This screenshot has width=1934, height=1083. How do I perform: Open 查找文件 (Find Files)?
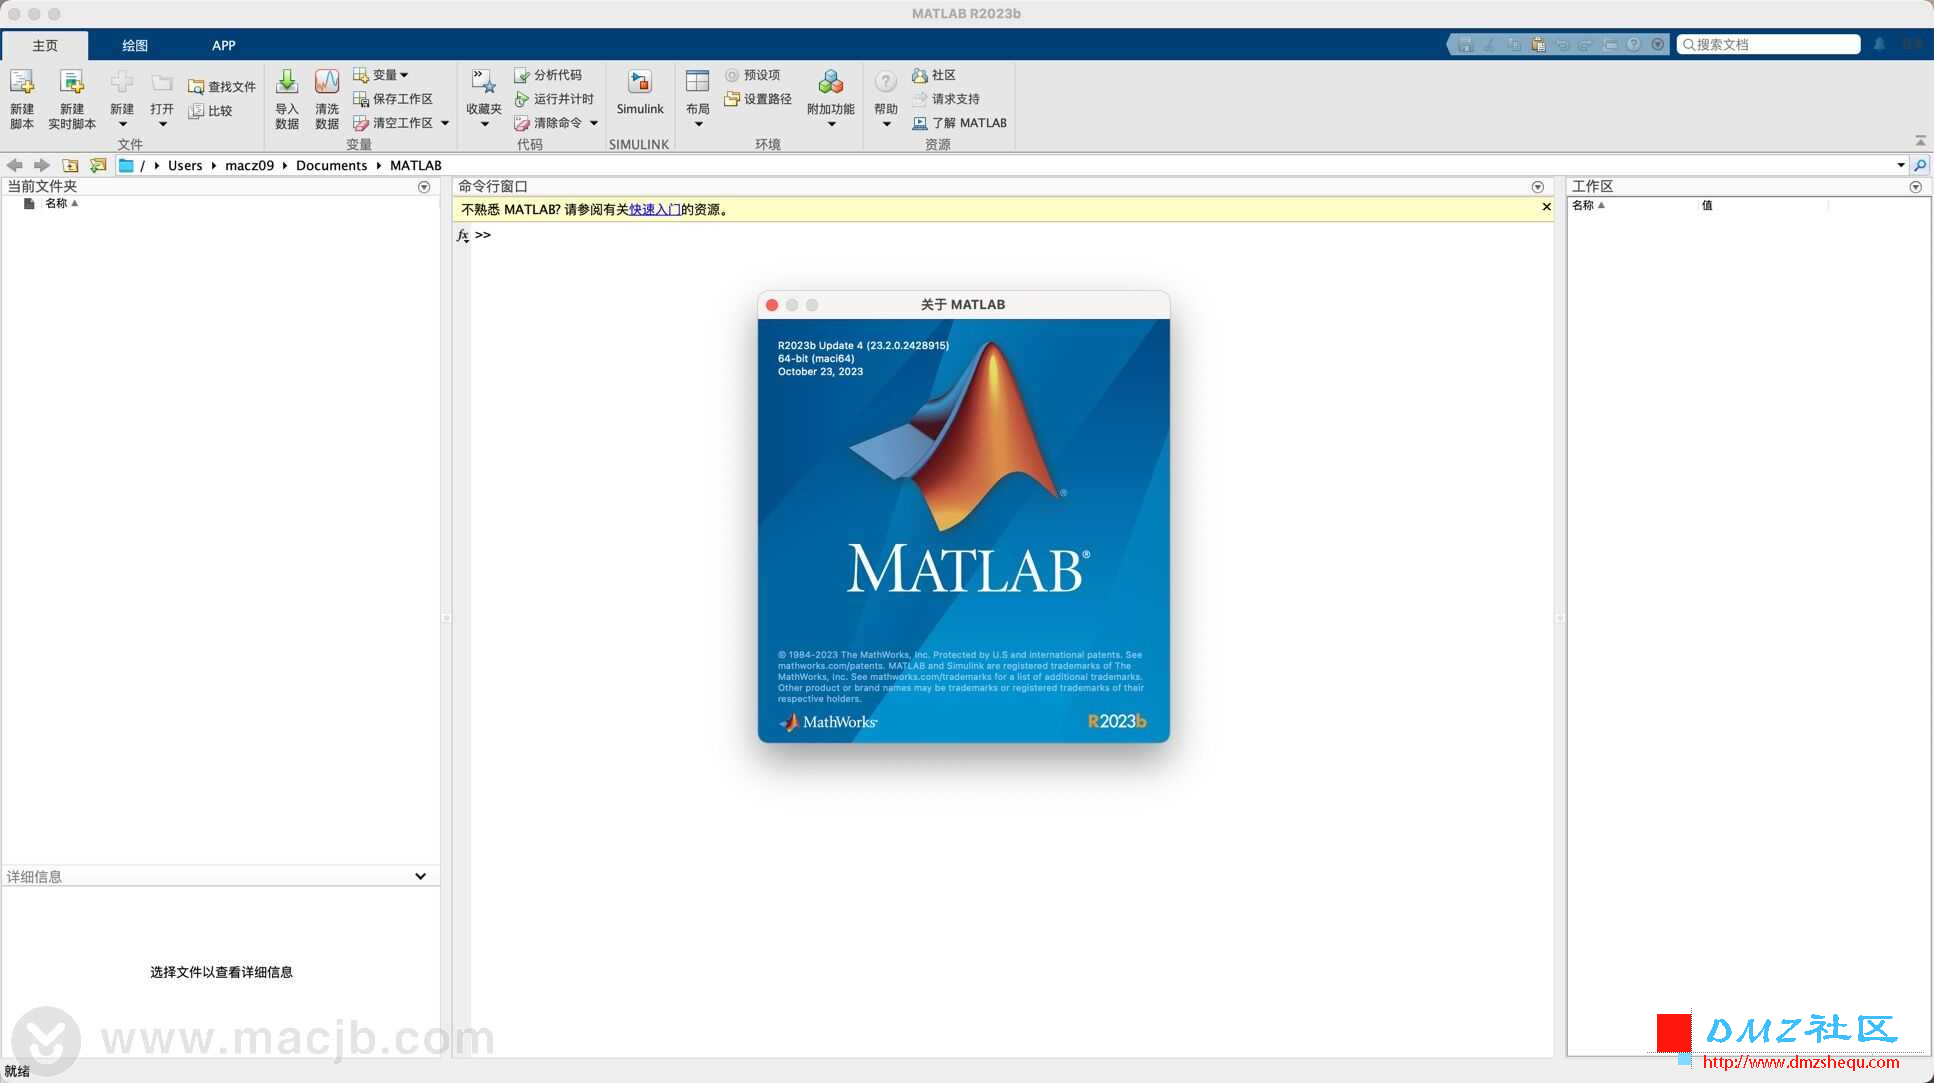click(222, 87)
